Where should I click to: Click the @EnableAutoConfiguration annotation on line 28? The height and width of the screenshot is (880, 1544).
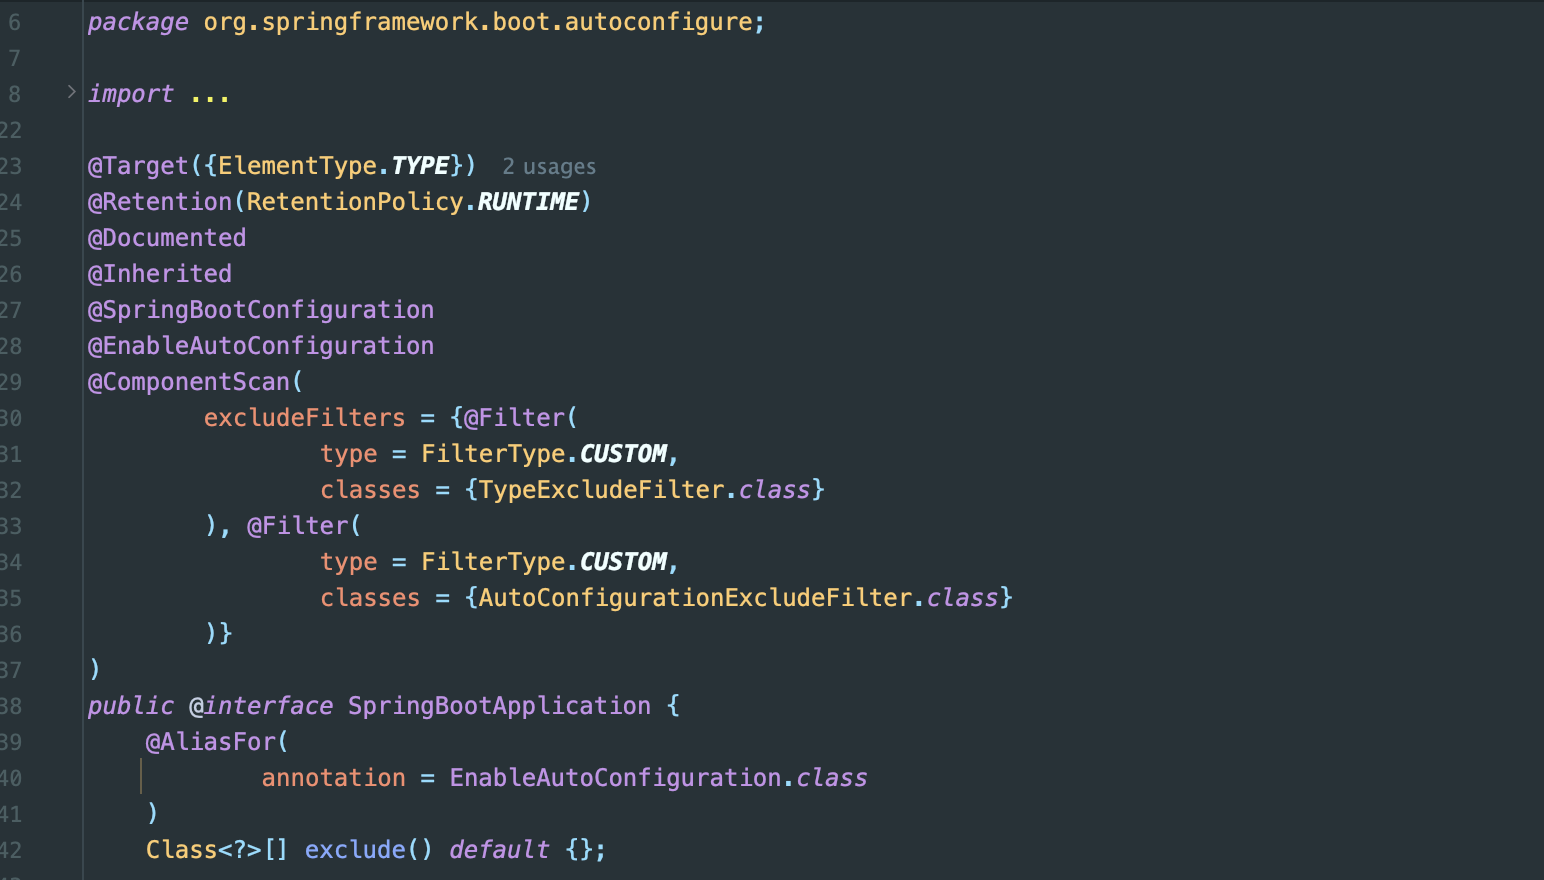click(x=261, y=346)
